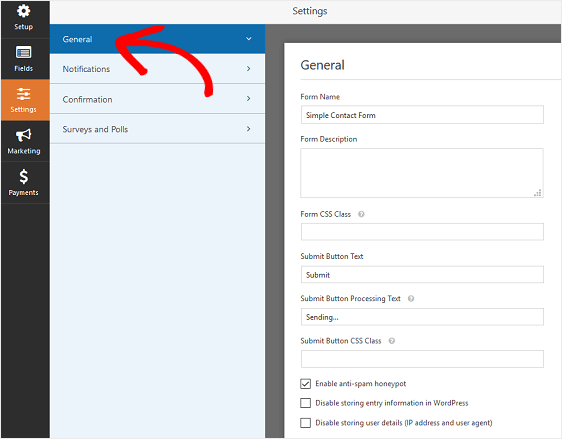Collapse the General section chevron
Image resolution: width=562 pixels, height=439 pixels.
click(x=249, y=39)
